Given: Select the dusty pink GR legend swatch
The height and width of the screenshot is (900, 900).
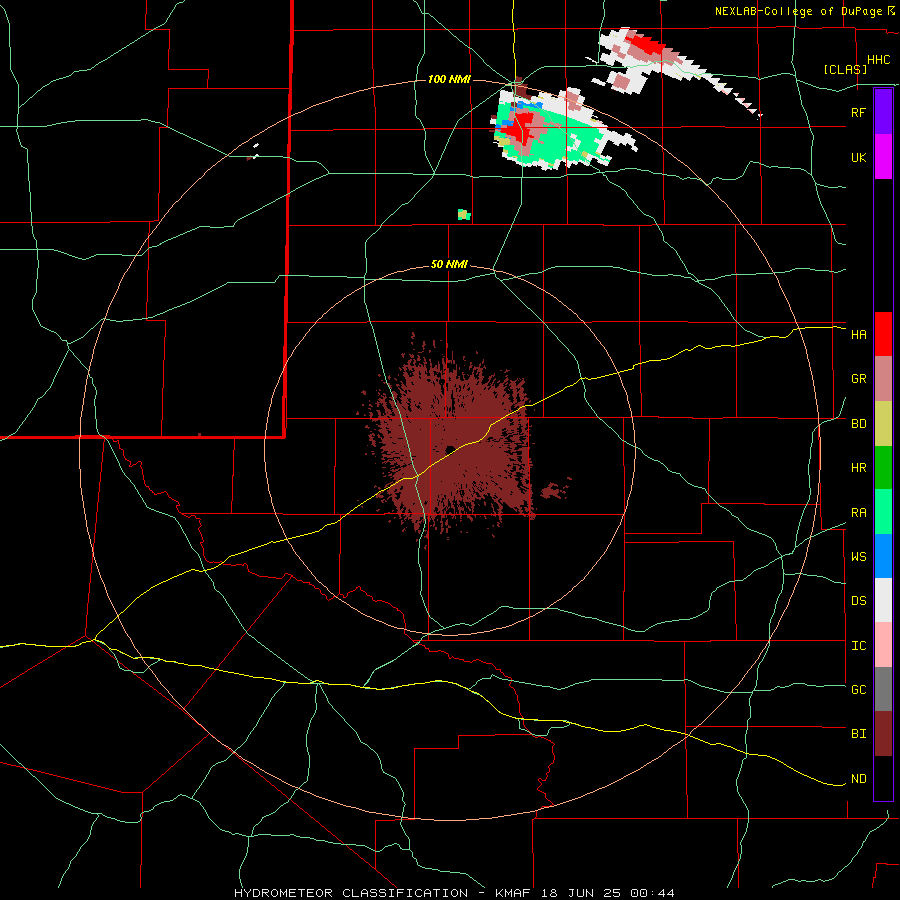Looking at the screenshot, I should coord(883,379).
